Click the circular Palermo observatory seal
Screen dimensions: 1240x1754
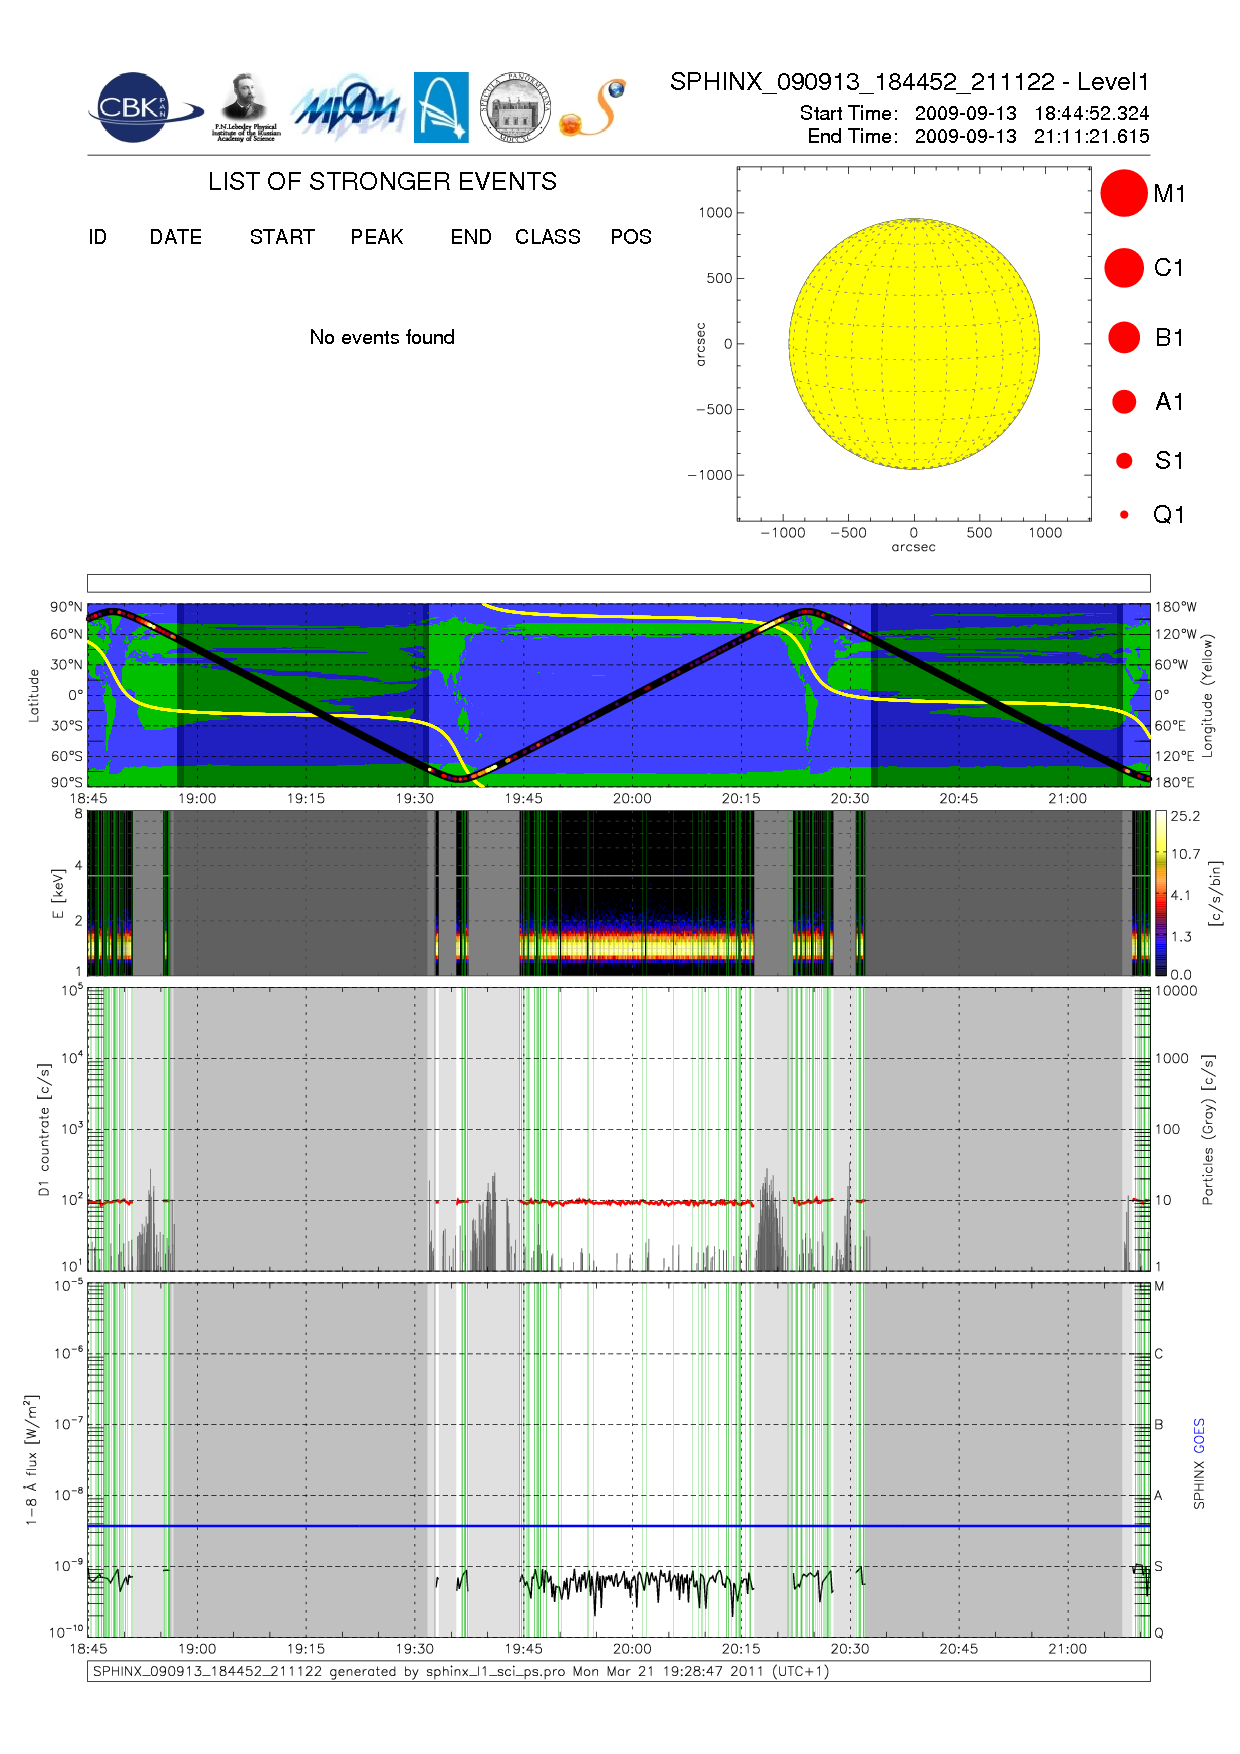(x=515, y=108)
